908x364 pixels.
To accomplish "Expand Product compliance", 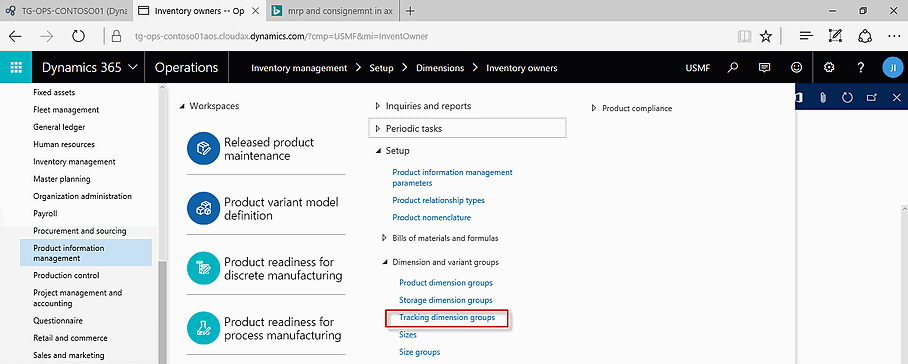I will click(594, 108).
